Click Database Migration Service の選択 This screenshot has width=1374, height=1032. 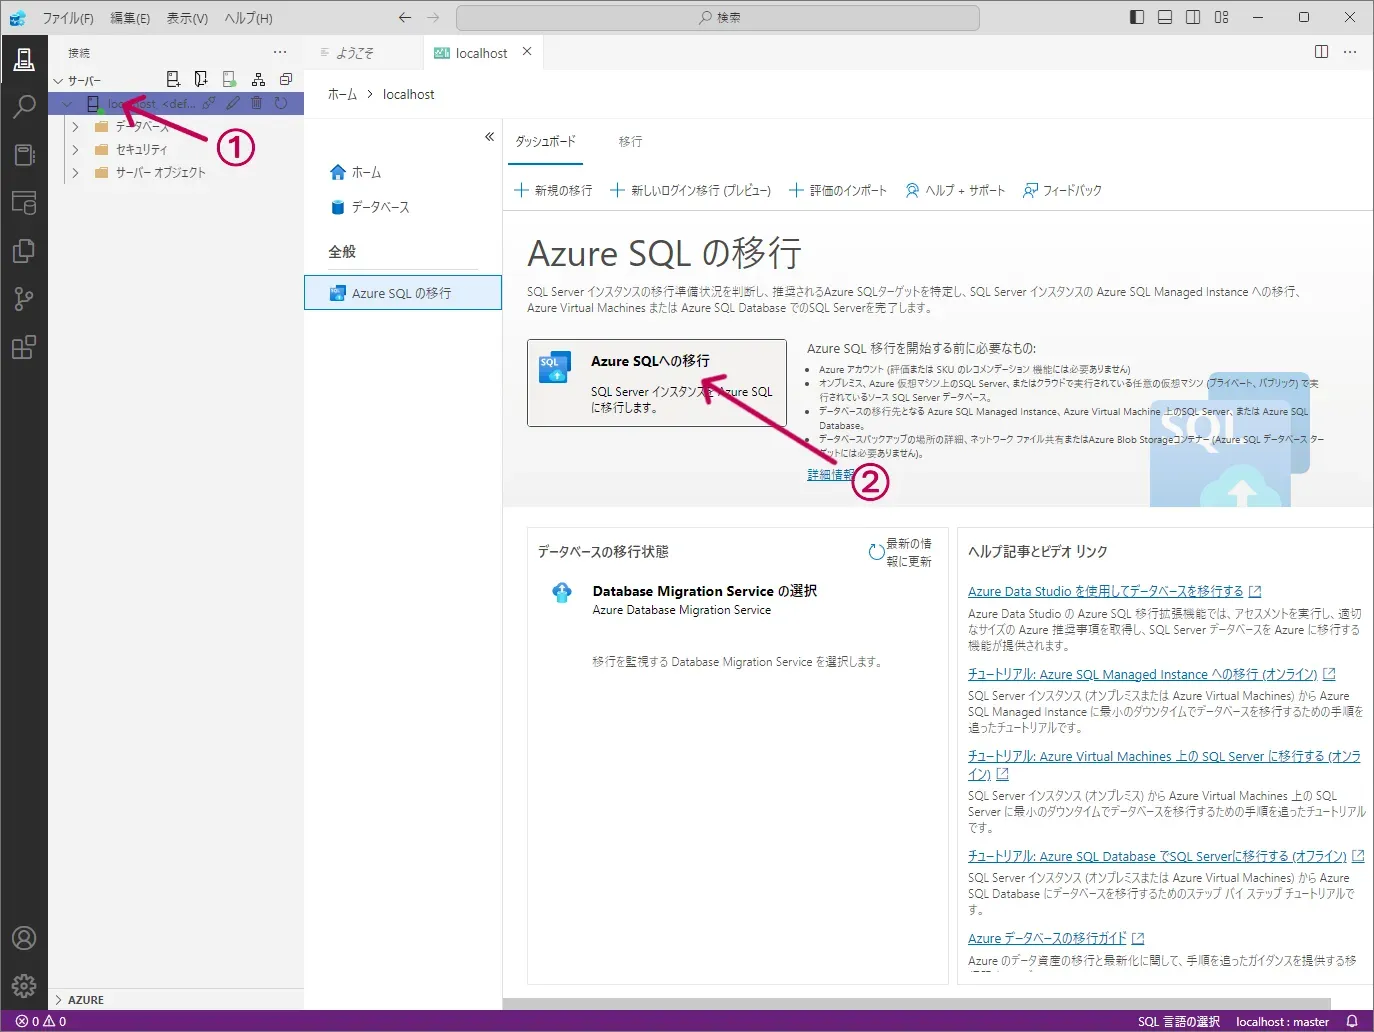pos(704,591)
